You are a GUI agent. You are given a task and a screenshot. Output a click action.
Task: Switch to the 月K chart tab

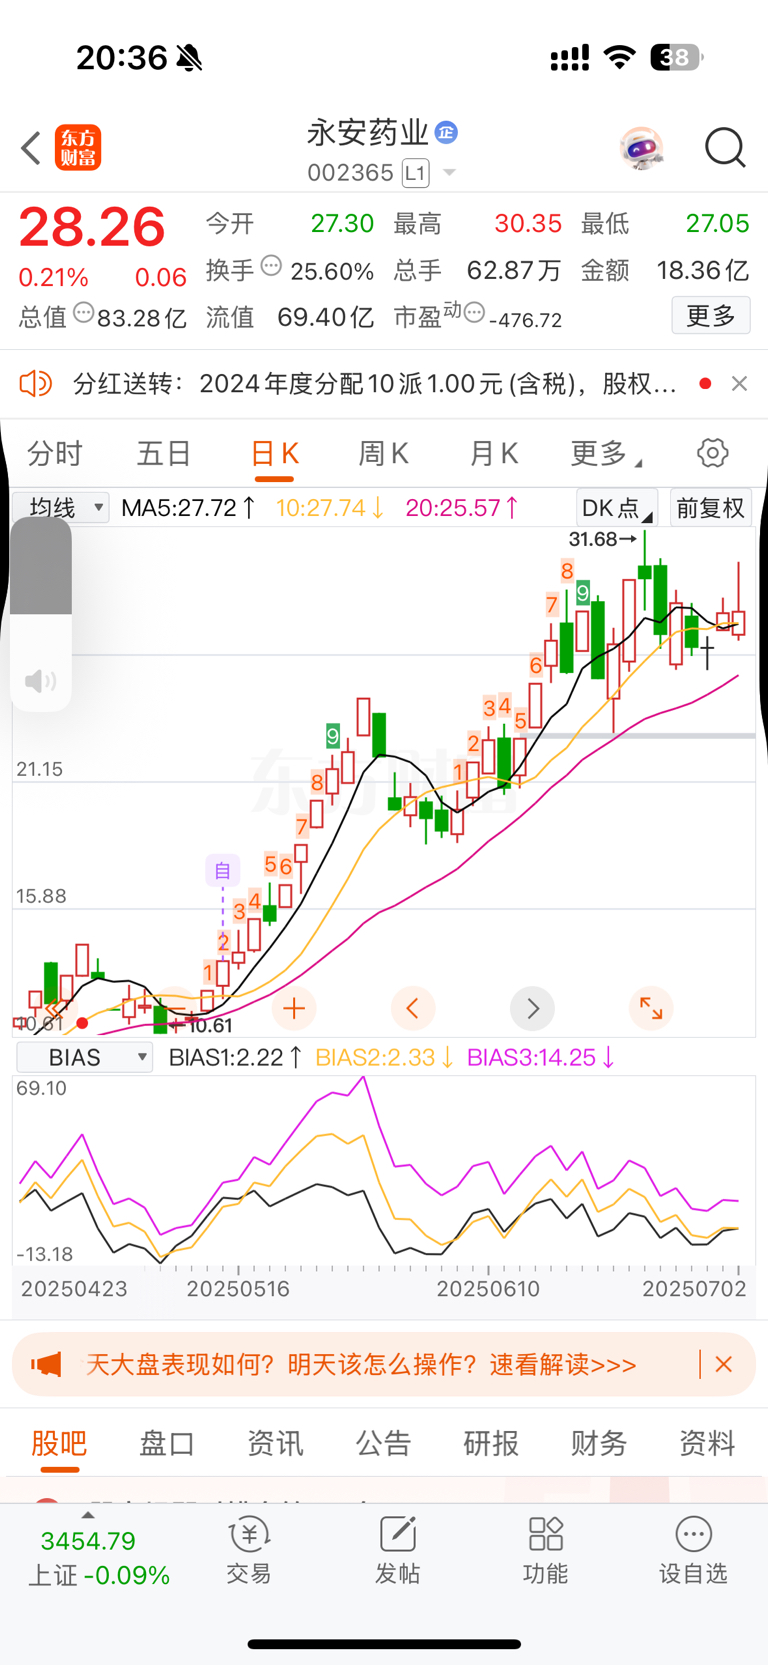(x=494, y=454)
